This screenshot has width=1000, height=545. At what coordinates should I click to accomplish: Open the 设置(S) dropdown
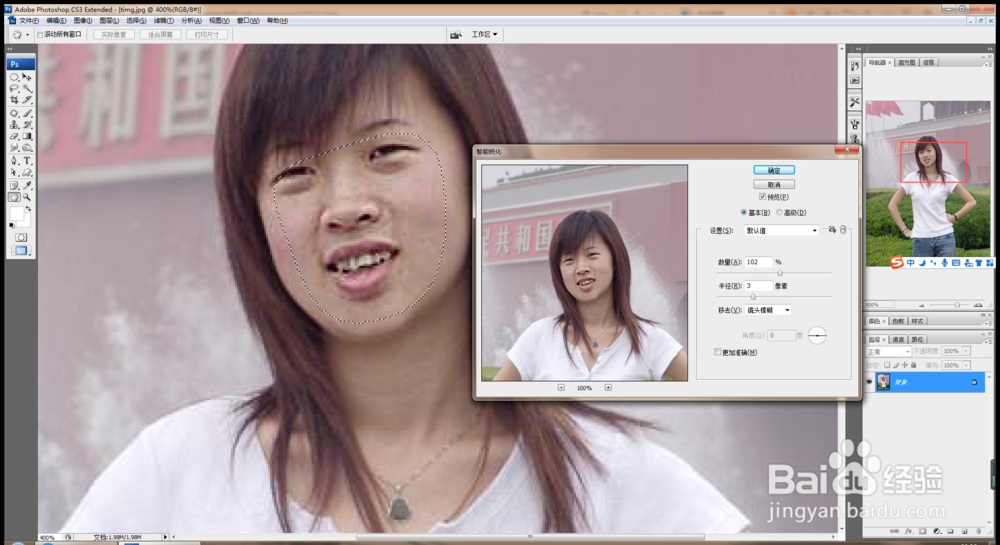(x=781, y=230)
